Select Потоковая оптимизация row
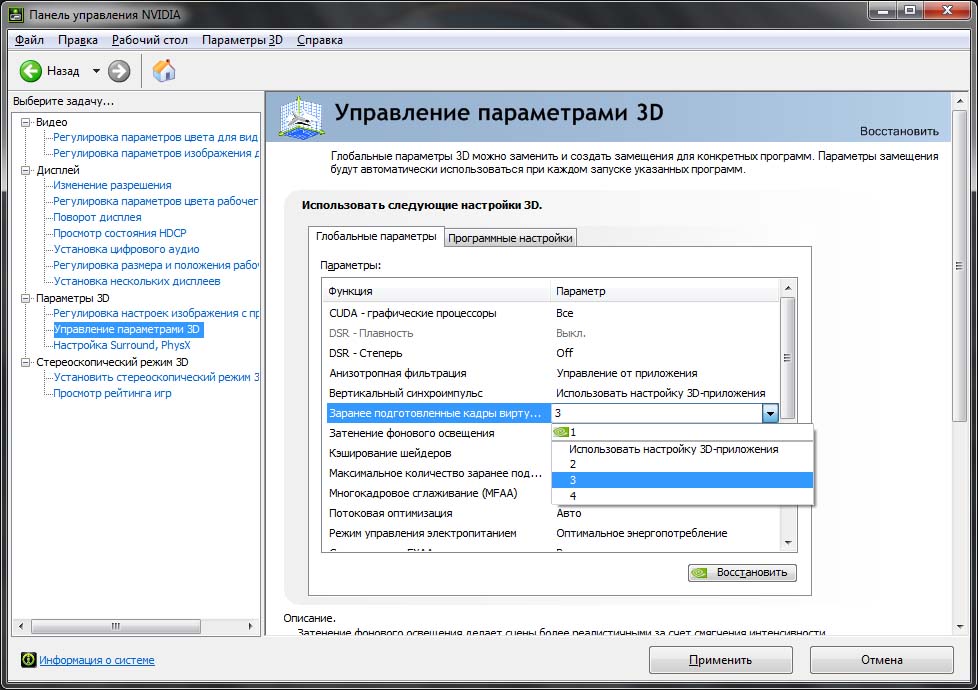The image size is (978, 690). (x=552, y=513)
